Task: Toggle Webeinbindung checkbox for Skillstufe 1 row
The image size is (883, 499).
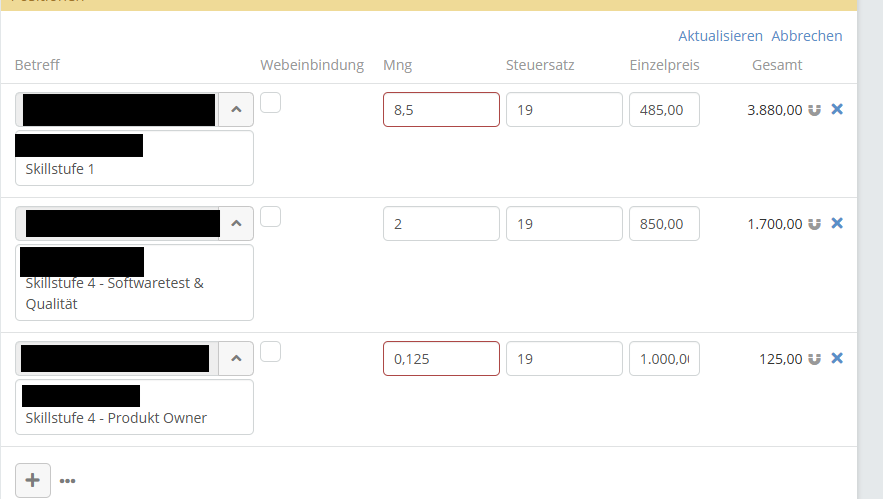Action: (271, 102)
